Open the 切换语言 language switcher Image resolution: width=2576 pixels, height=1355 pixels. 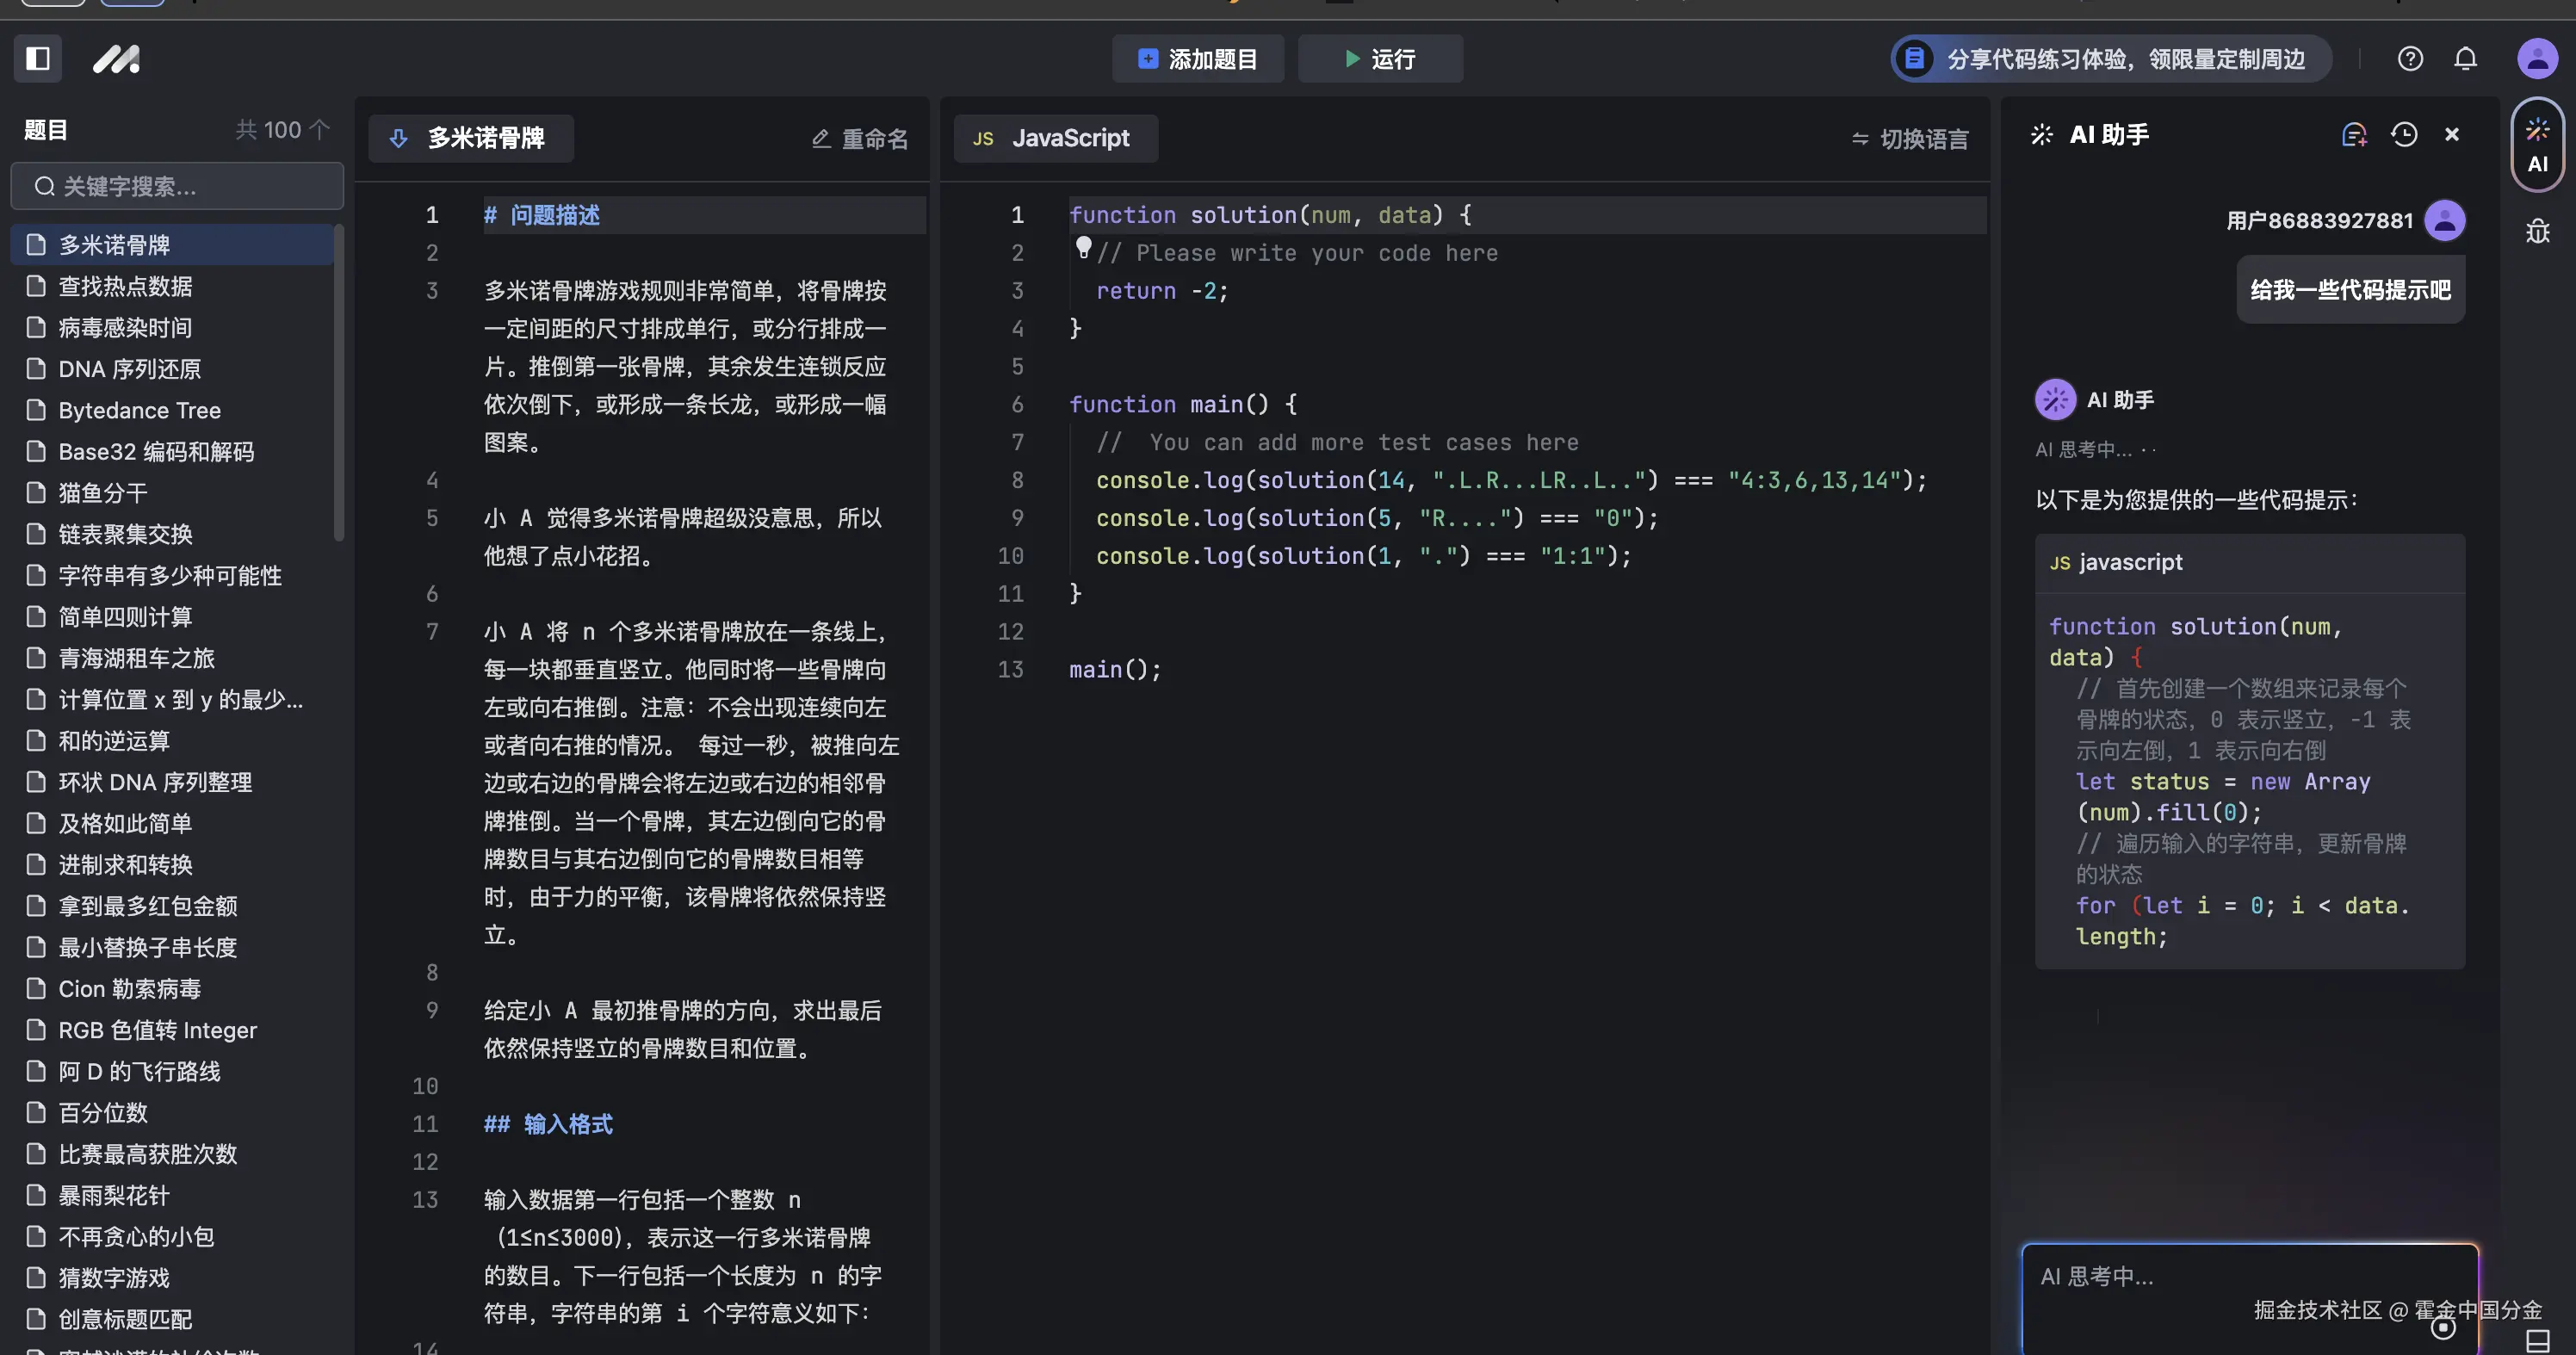[1909, 139]
